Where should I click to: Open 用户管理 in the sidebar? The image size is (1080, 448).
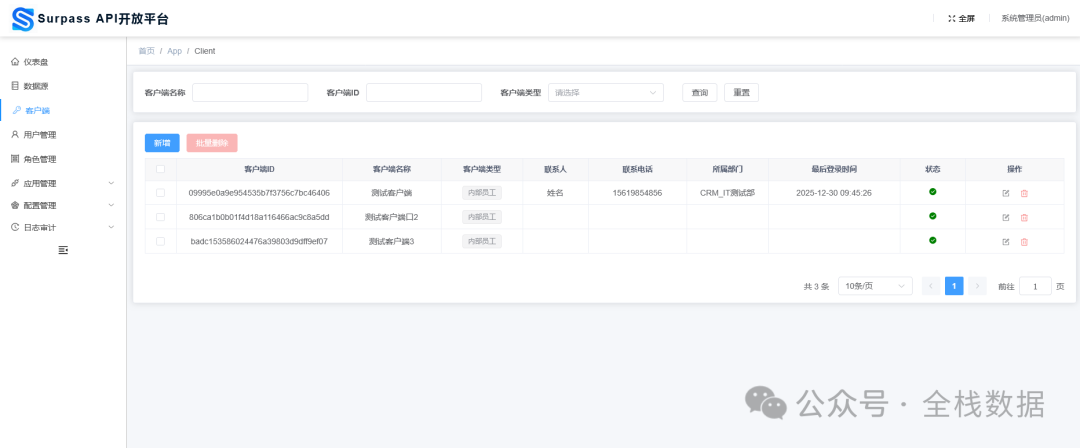point(40,135)
